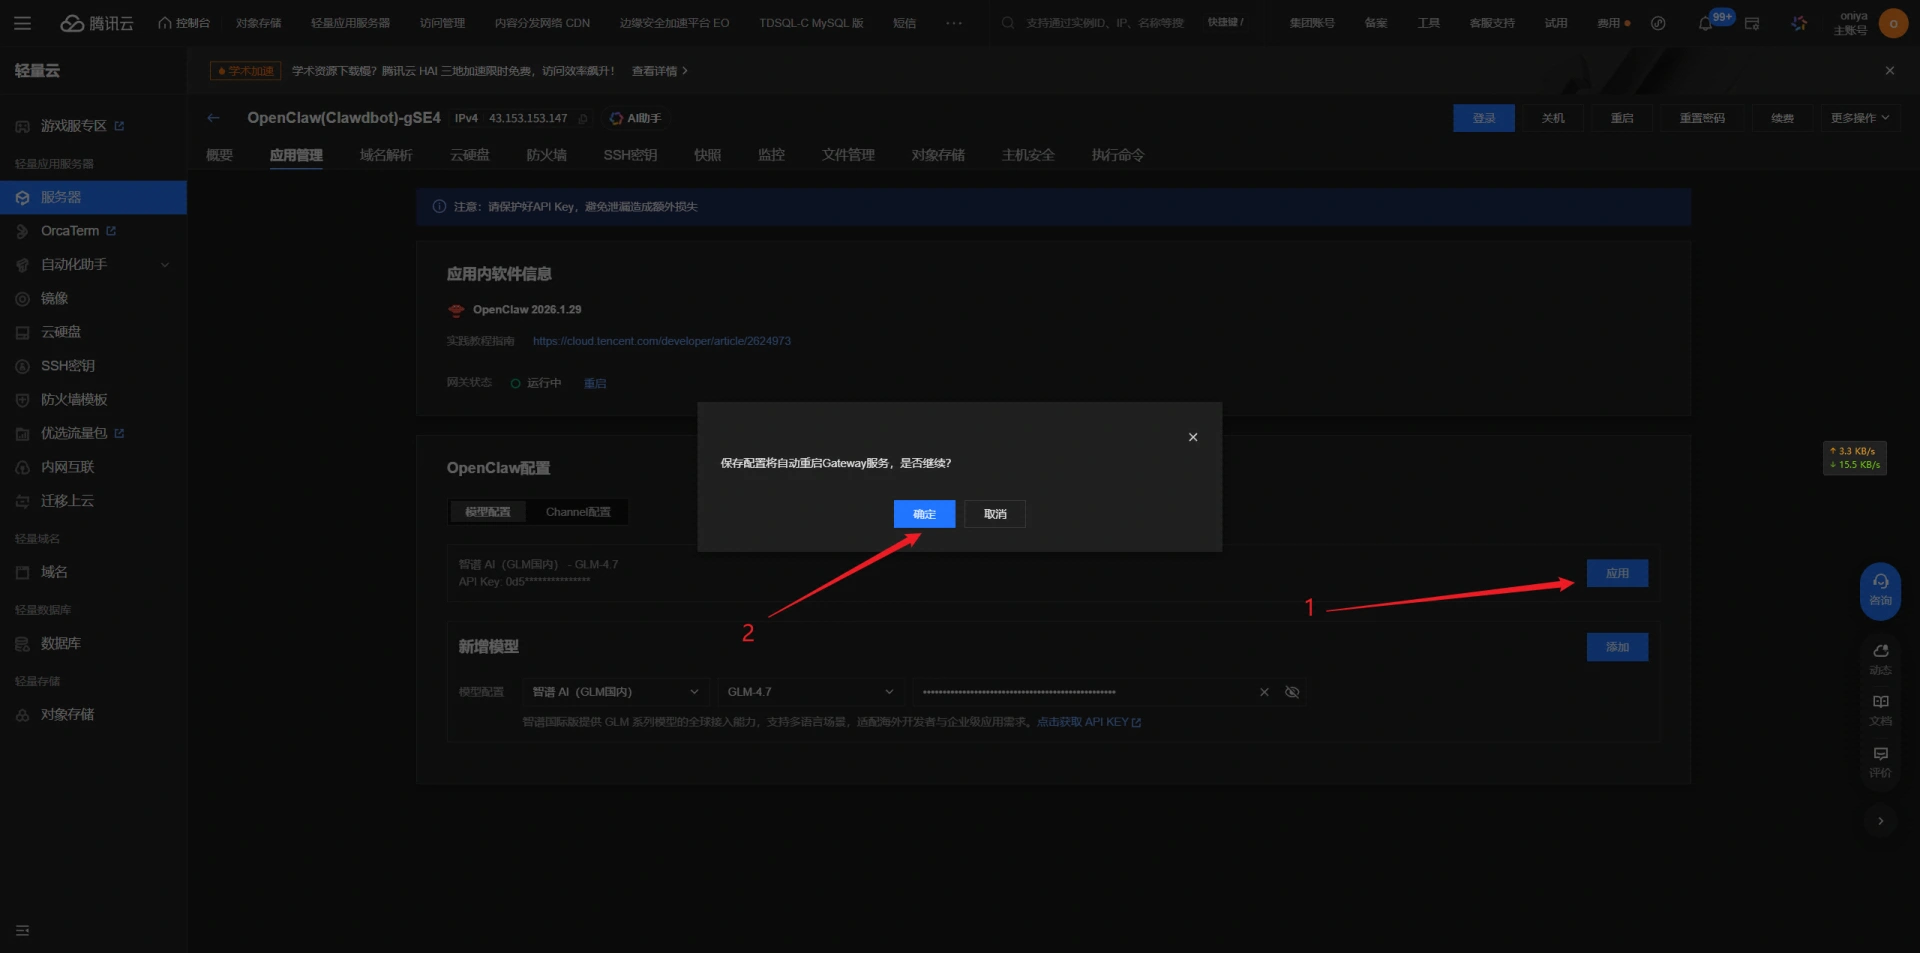Toggle API key visibility eye icon
The image size is (1920, 953).
click(x=1292, y=692)
